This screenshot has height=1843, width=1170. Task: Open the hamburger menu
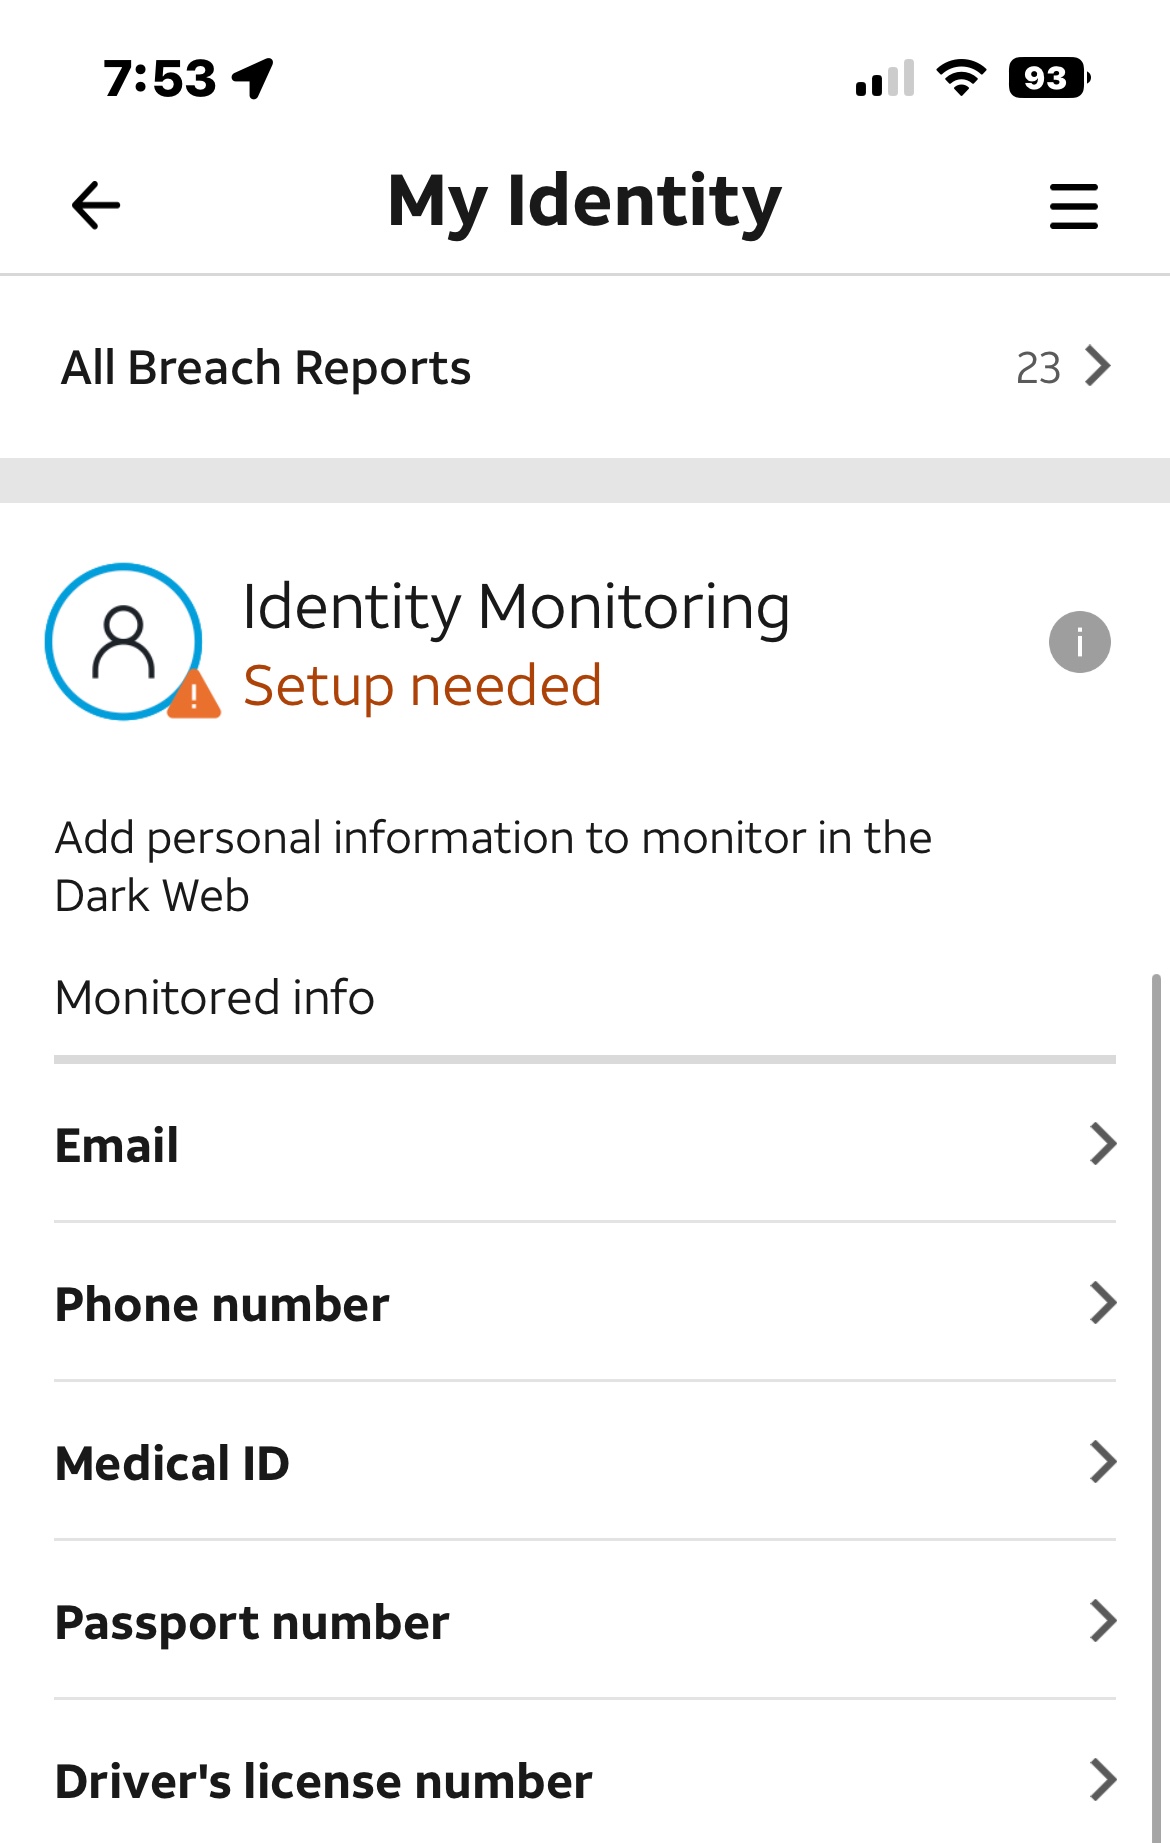coord(1073,206)
